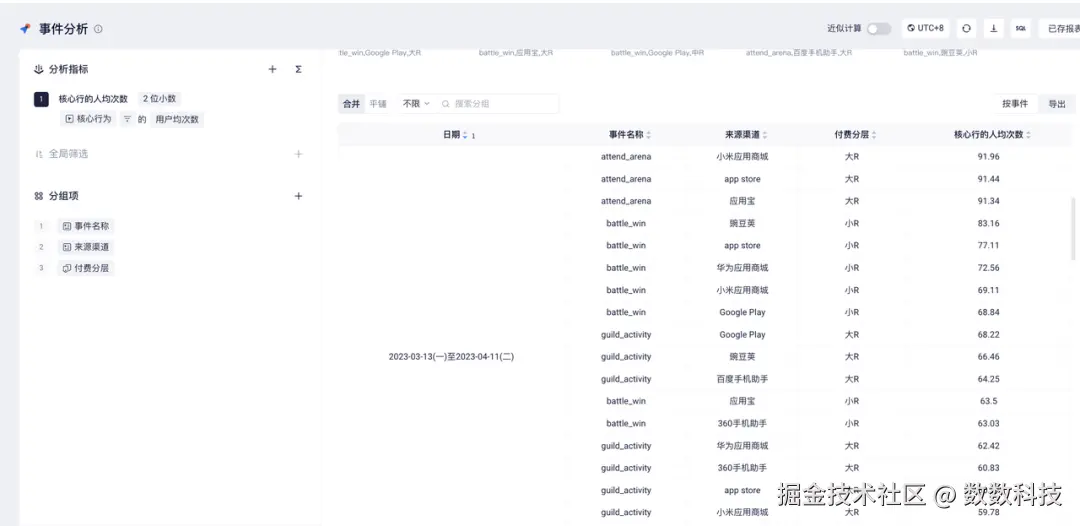Click 华为应用商城 in the 72.56 row
Image resolution: width=1080 pixels, height=526 pixels.
(x=742, y=268)
